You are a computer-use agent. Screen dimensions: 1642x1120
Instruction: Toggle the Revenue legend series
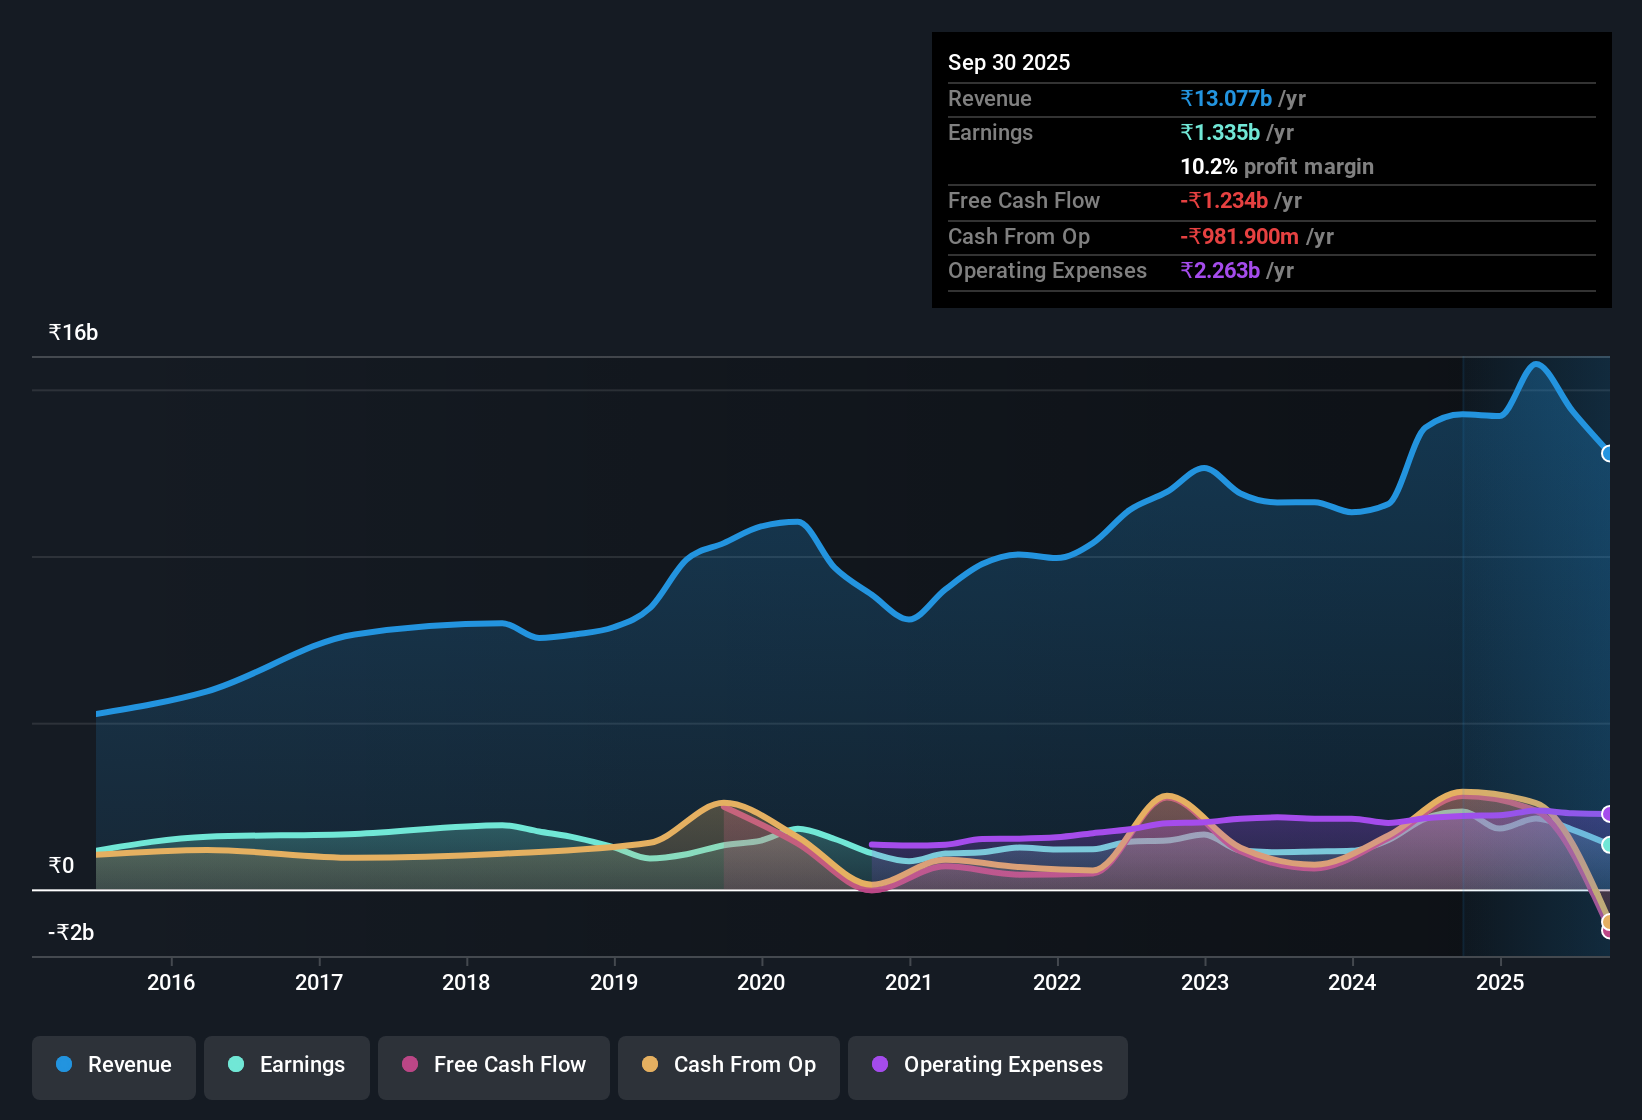click(x=114, y=1065)
